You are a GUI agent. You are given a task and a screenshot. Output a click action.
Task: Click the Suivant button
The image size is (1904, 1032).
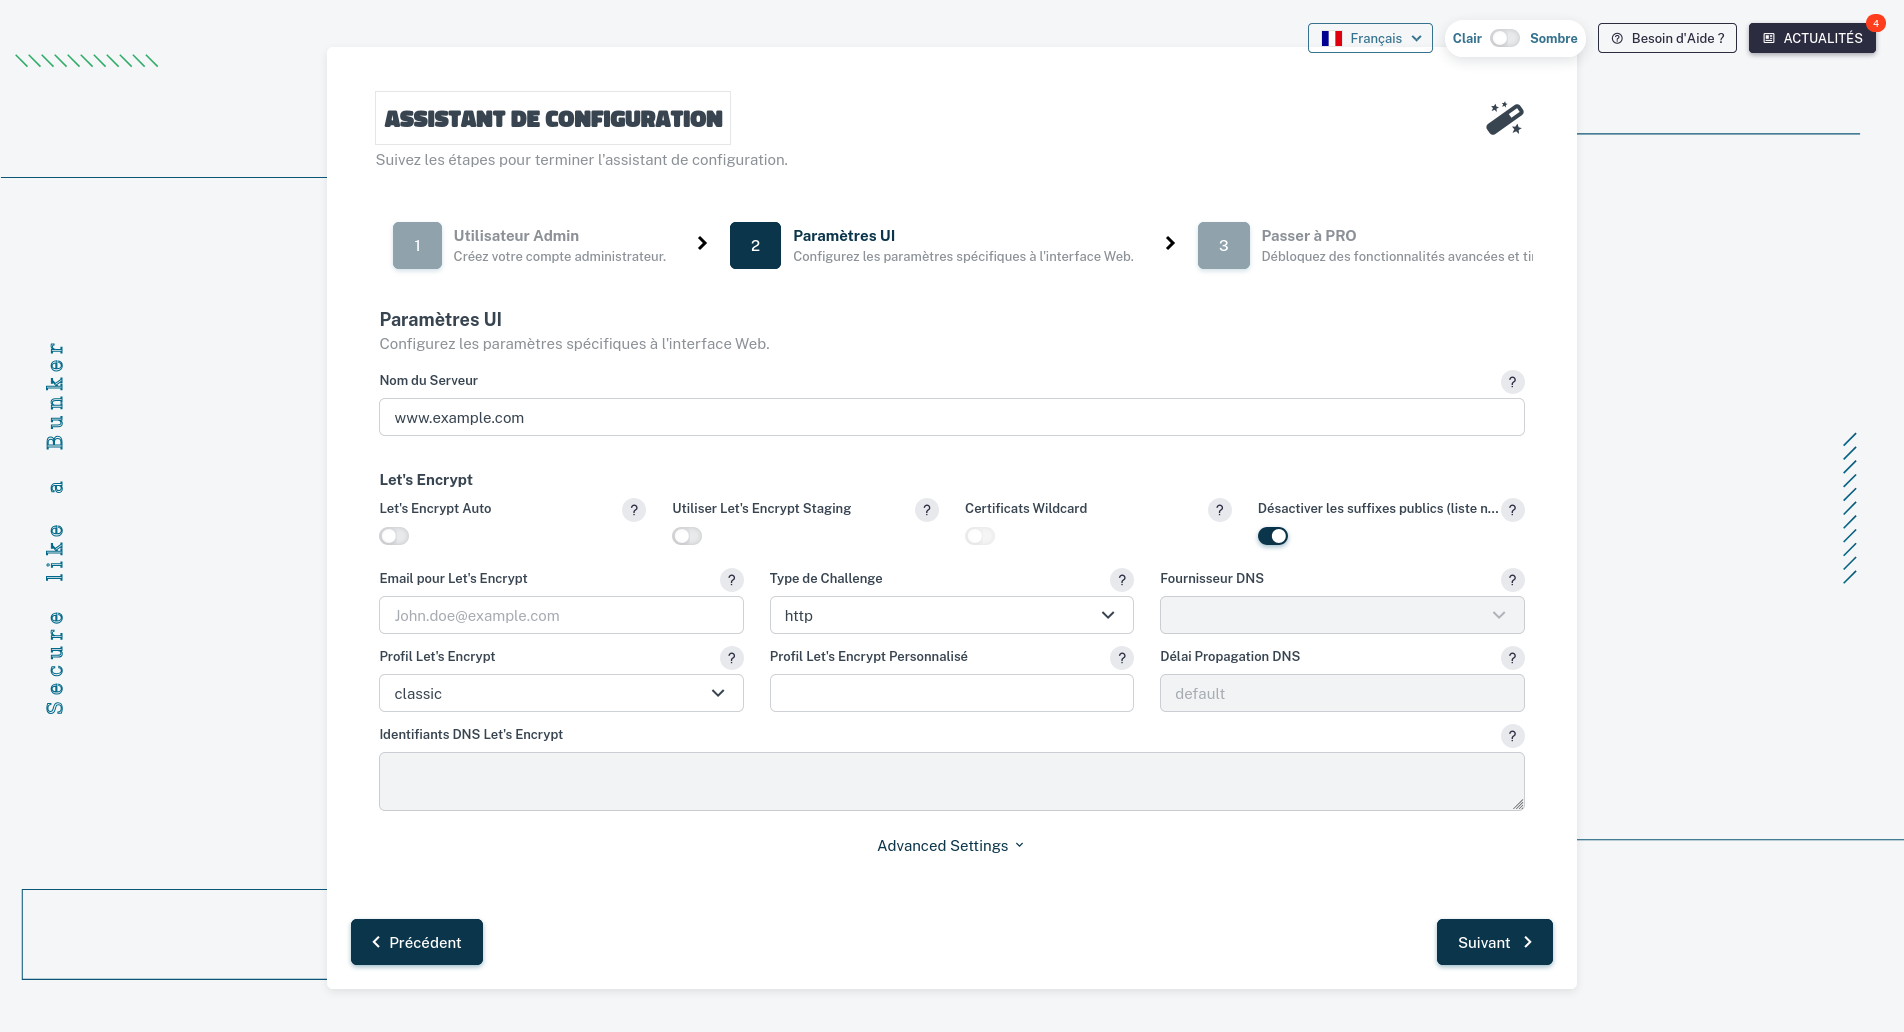coord(1494,942)
